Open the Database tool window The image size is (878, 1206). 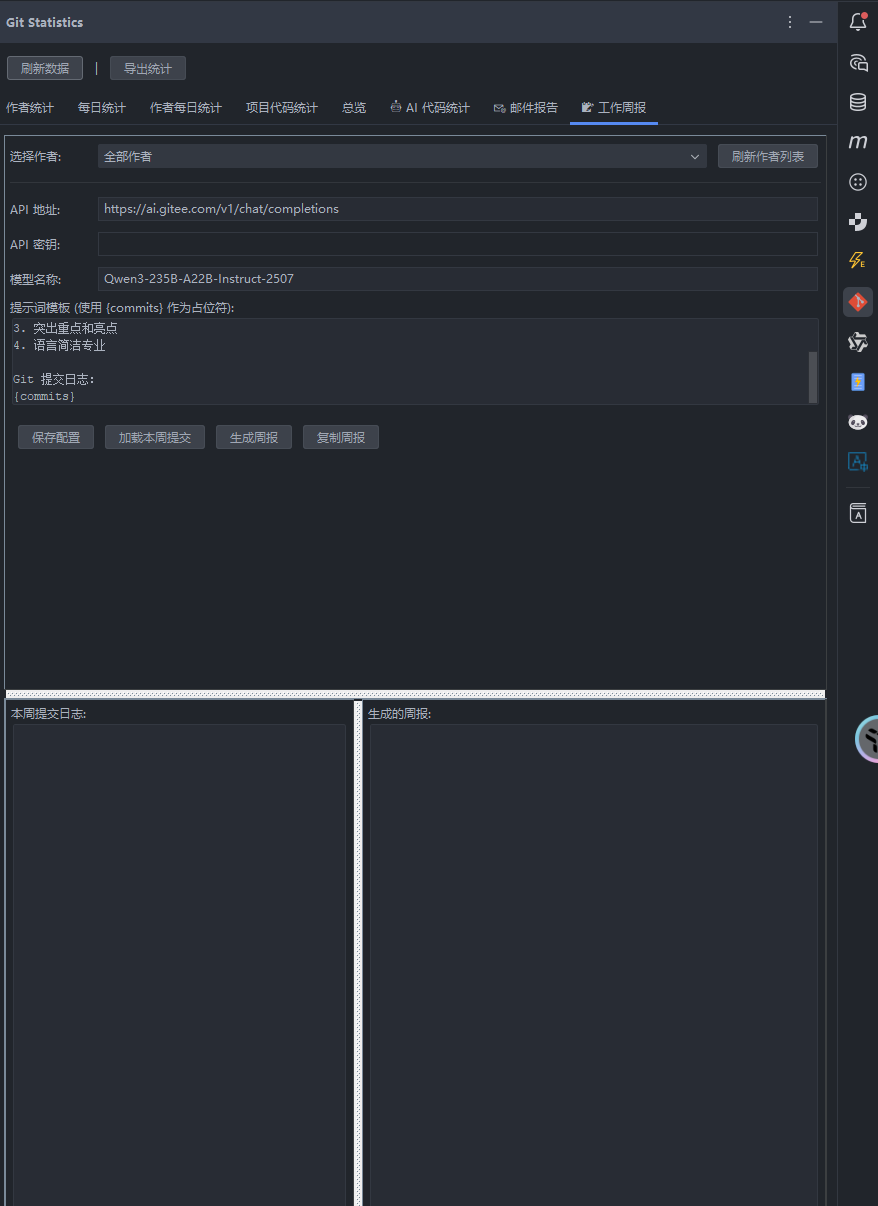(857, 102)
